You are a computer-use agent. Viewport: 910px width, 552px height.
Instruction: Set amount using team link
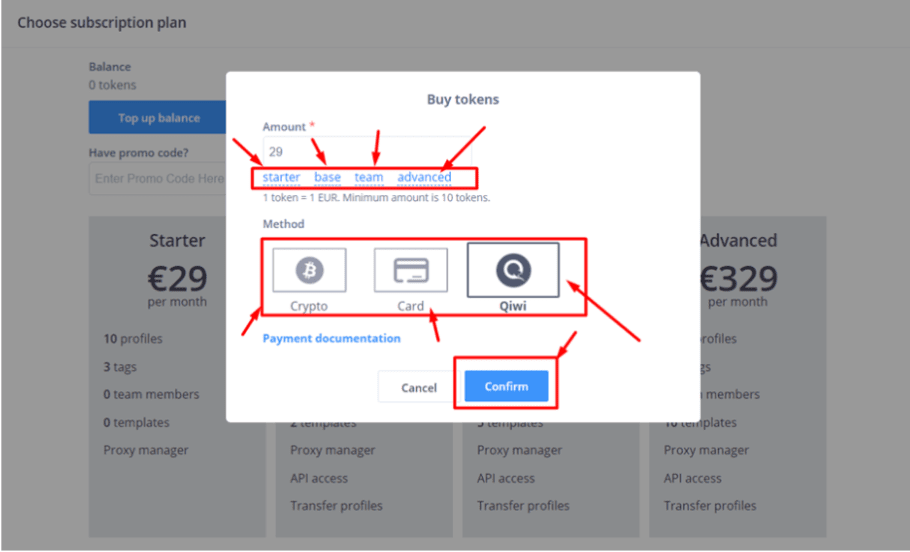click(x=369, y=177)
